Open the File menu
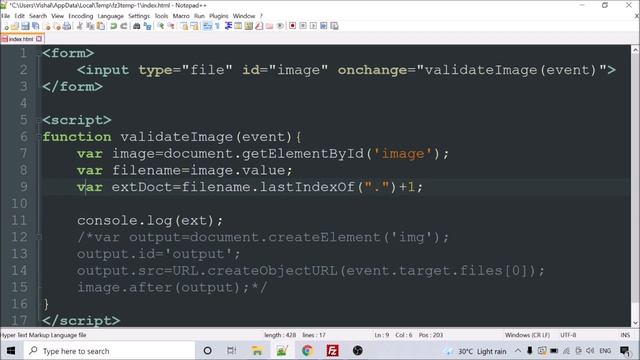Viewport: 640px width, 360px height. tap(5, 16)
